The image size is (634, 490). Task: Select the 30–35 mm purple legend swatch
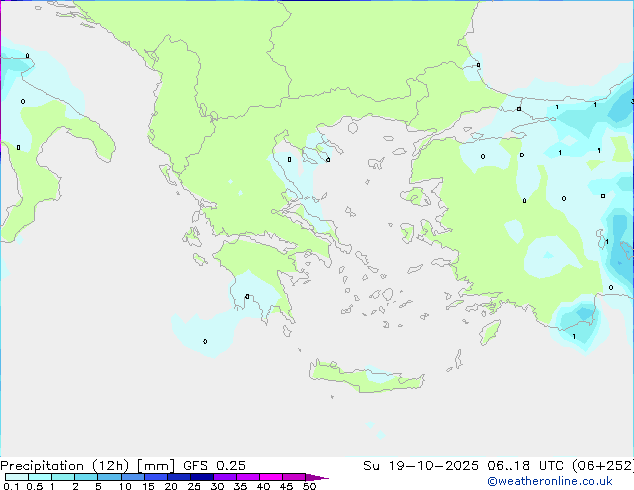(x=225, y=477)
